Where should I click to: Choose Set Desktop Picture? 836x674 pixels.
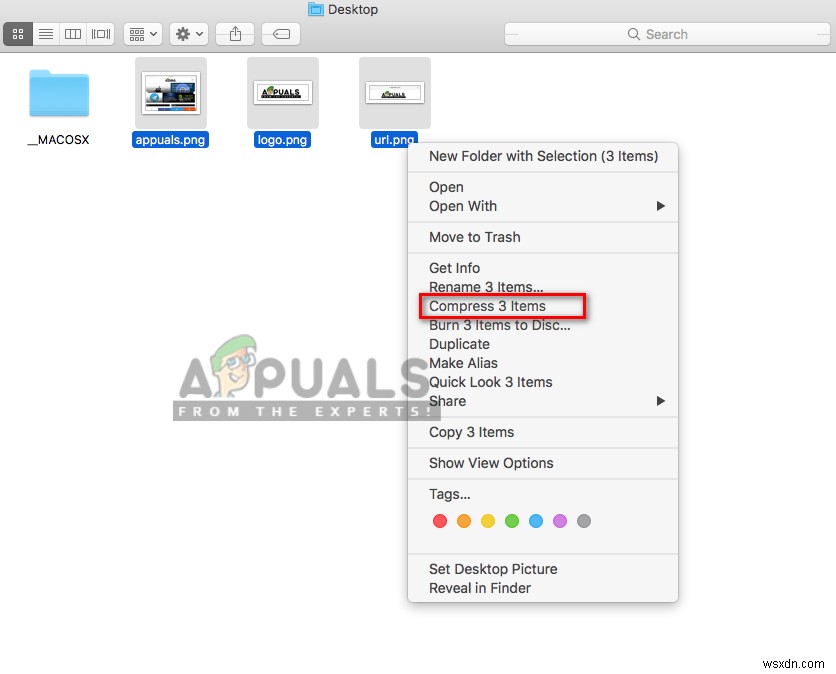click(493, 569)
